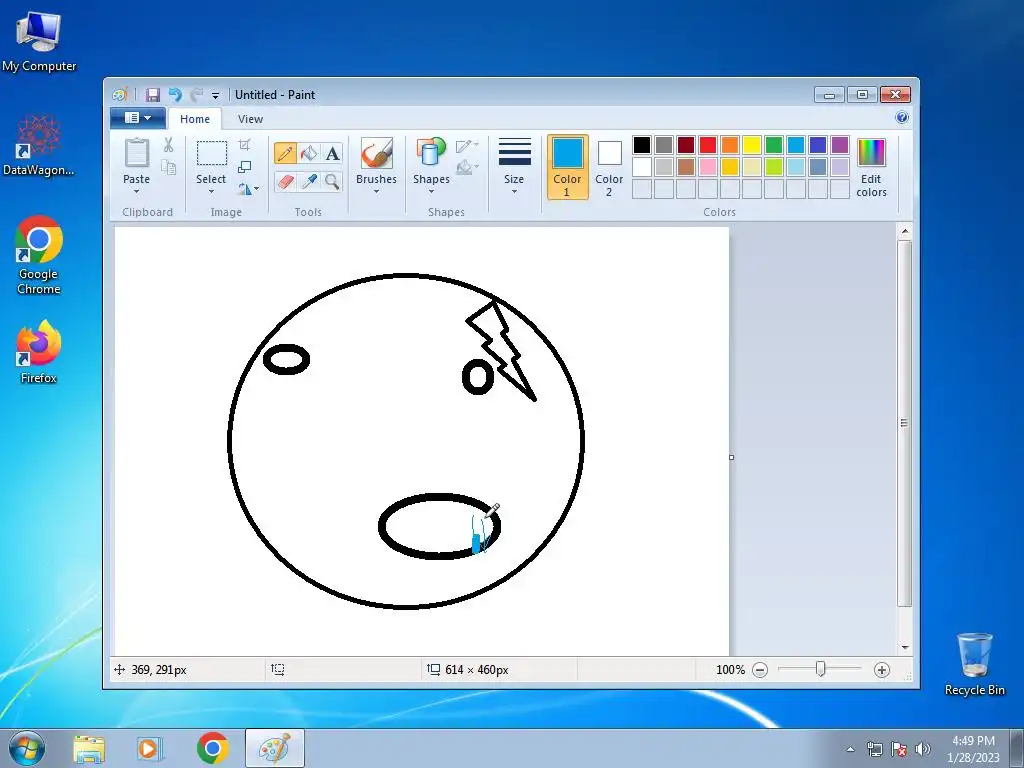Expand the Brushes dropdown arrow
This screenshot has width=1024, height=768.
[376, 192]
